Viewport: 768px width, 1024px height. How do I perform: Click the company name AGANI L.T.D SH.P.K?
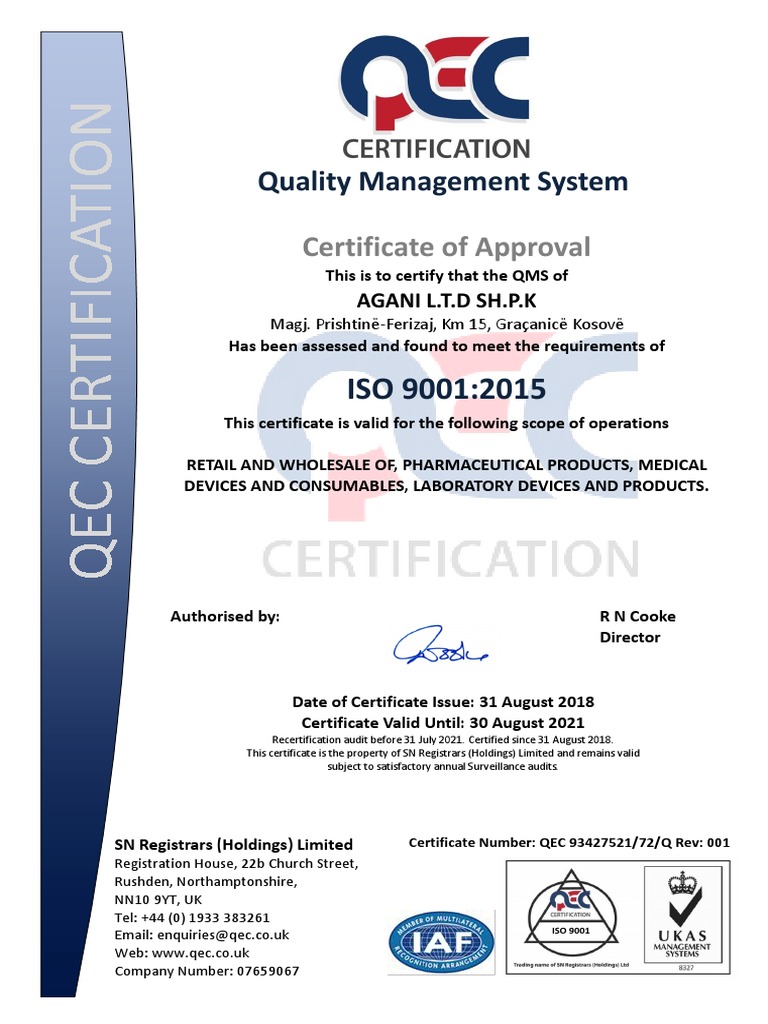tap(447, 300)
